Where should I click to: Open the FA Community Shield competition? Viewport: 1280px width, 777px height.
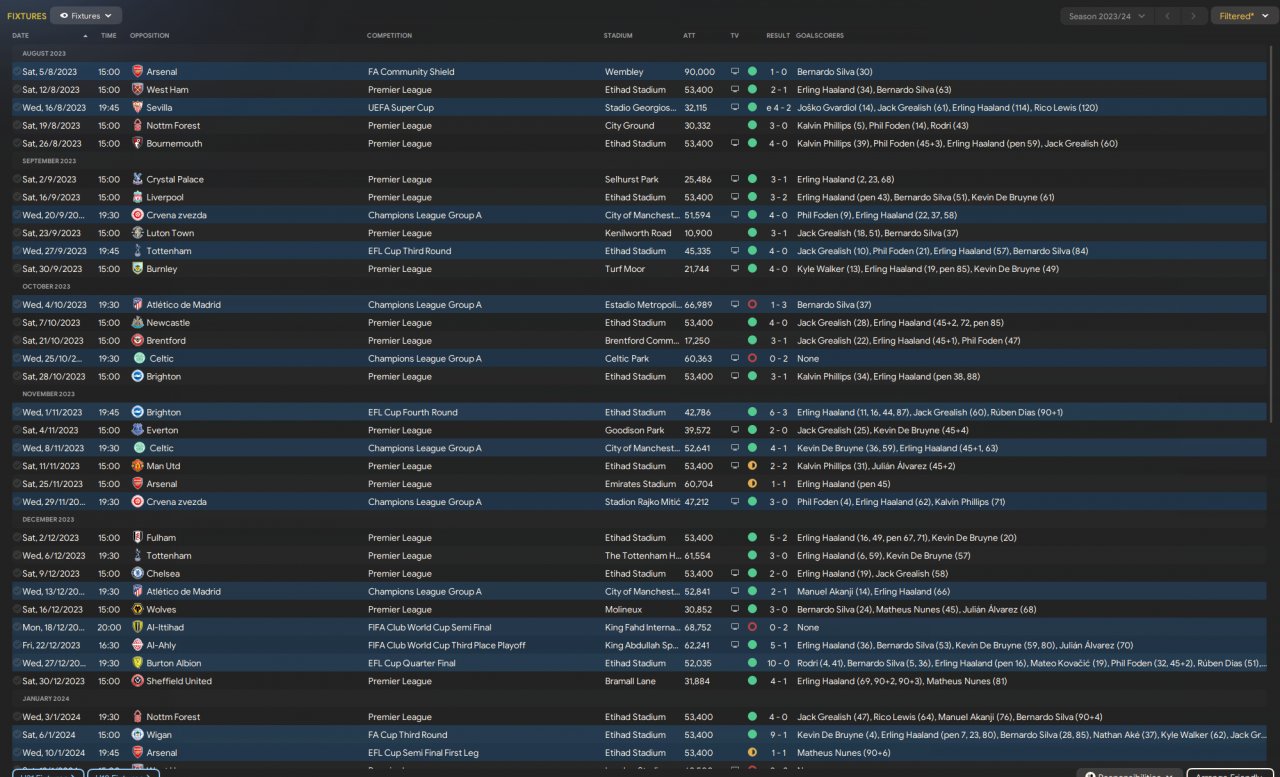(x=411, y=72)
